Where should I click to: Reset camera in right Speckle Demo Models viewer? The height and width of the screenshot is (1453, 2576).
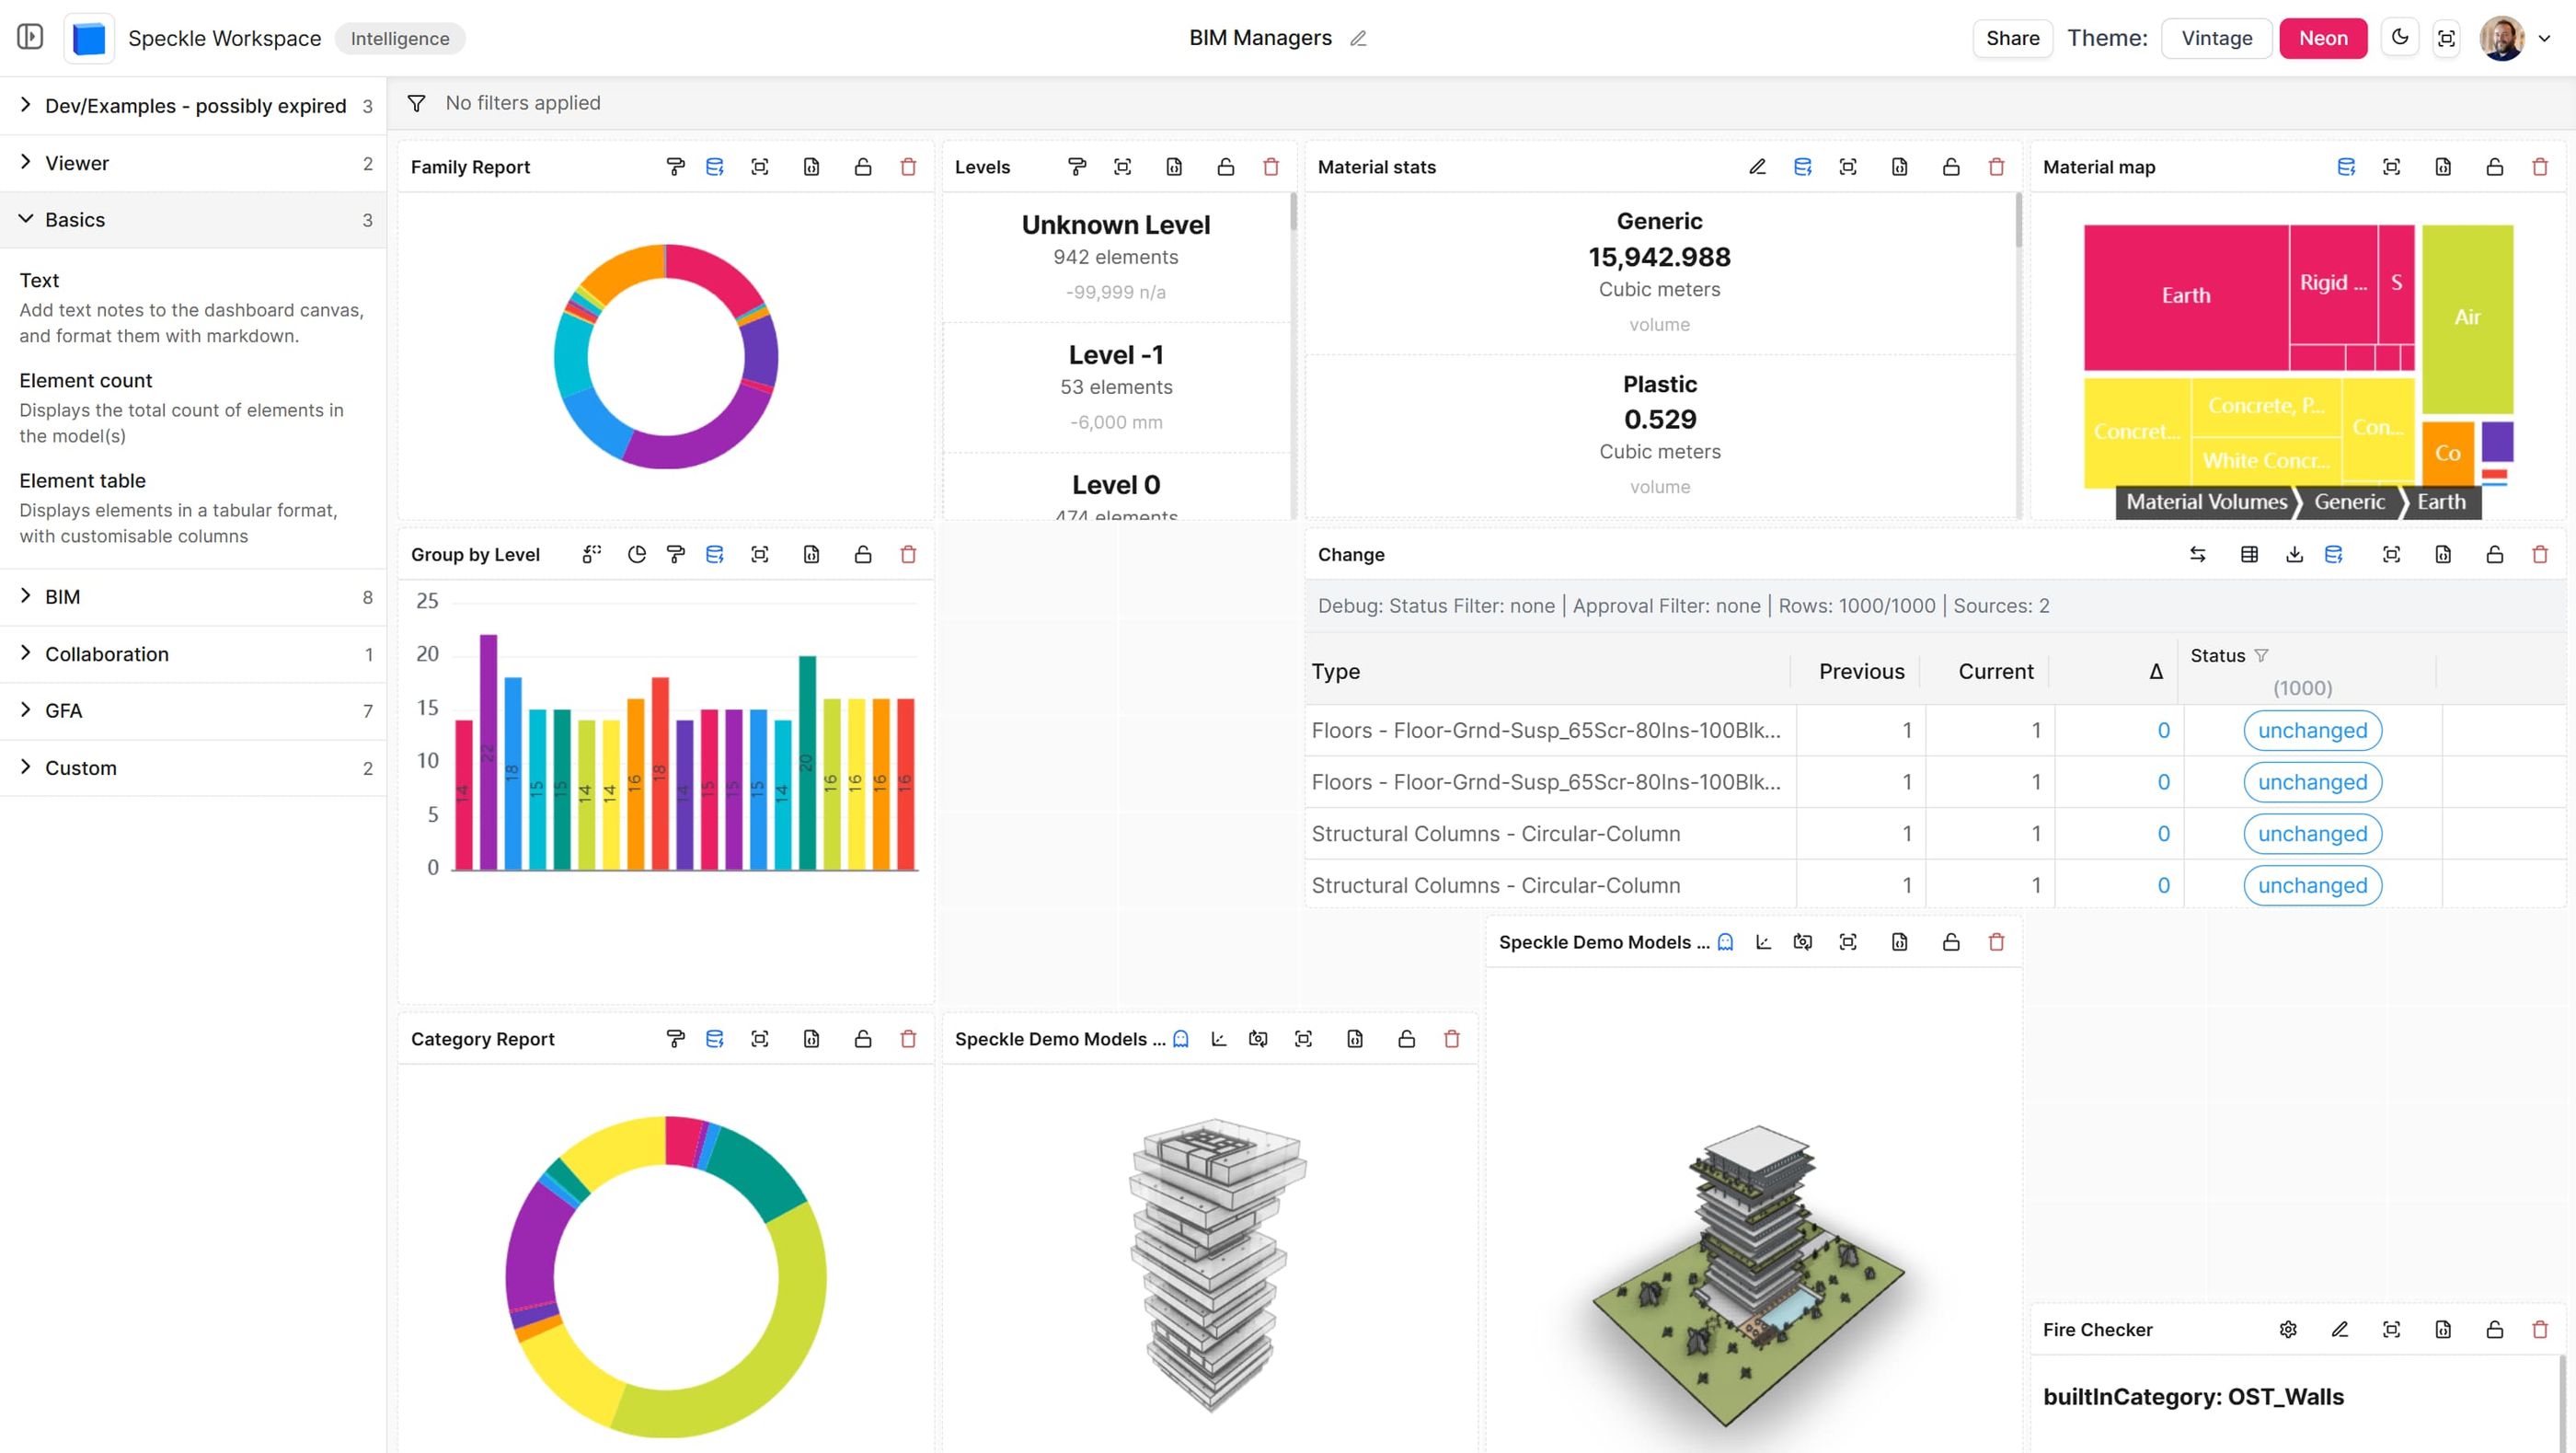(1802, 942)
